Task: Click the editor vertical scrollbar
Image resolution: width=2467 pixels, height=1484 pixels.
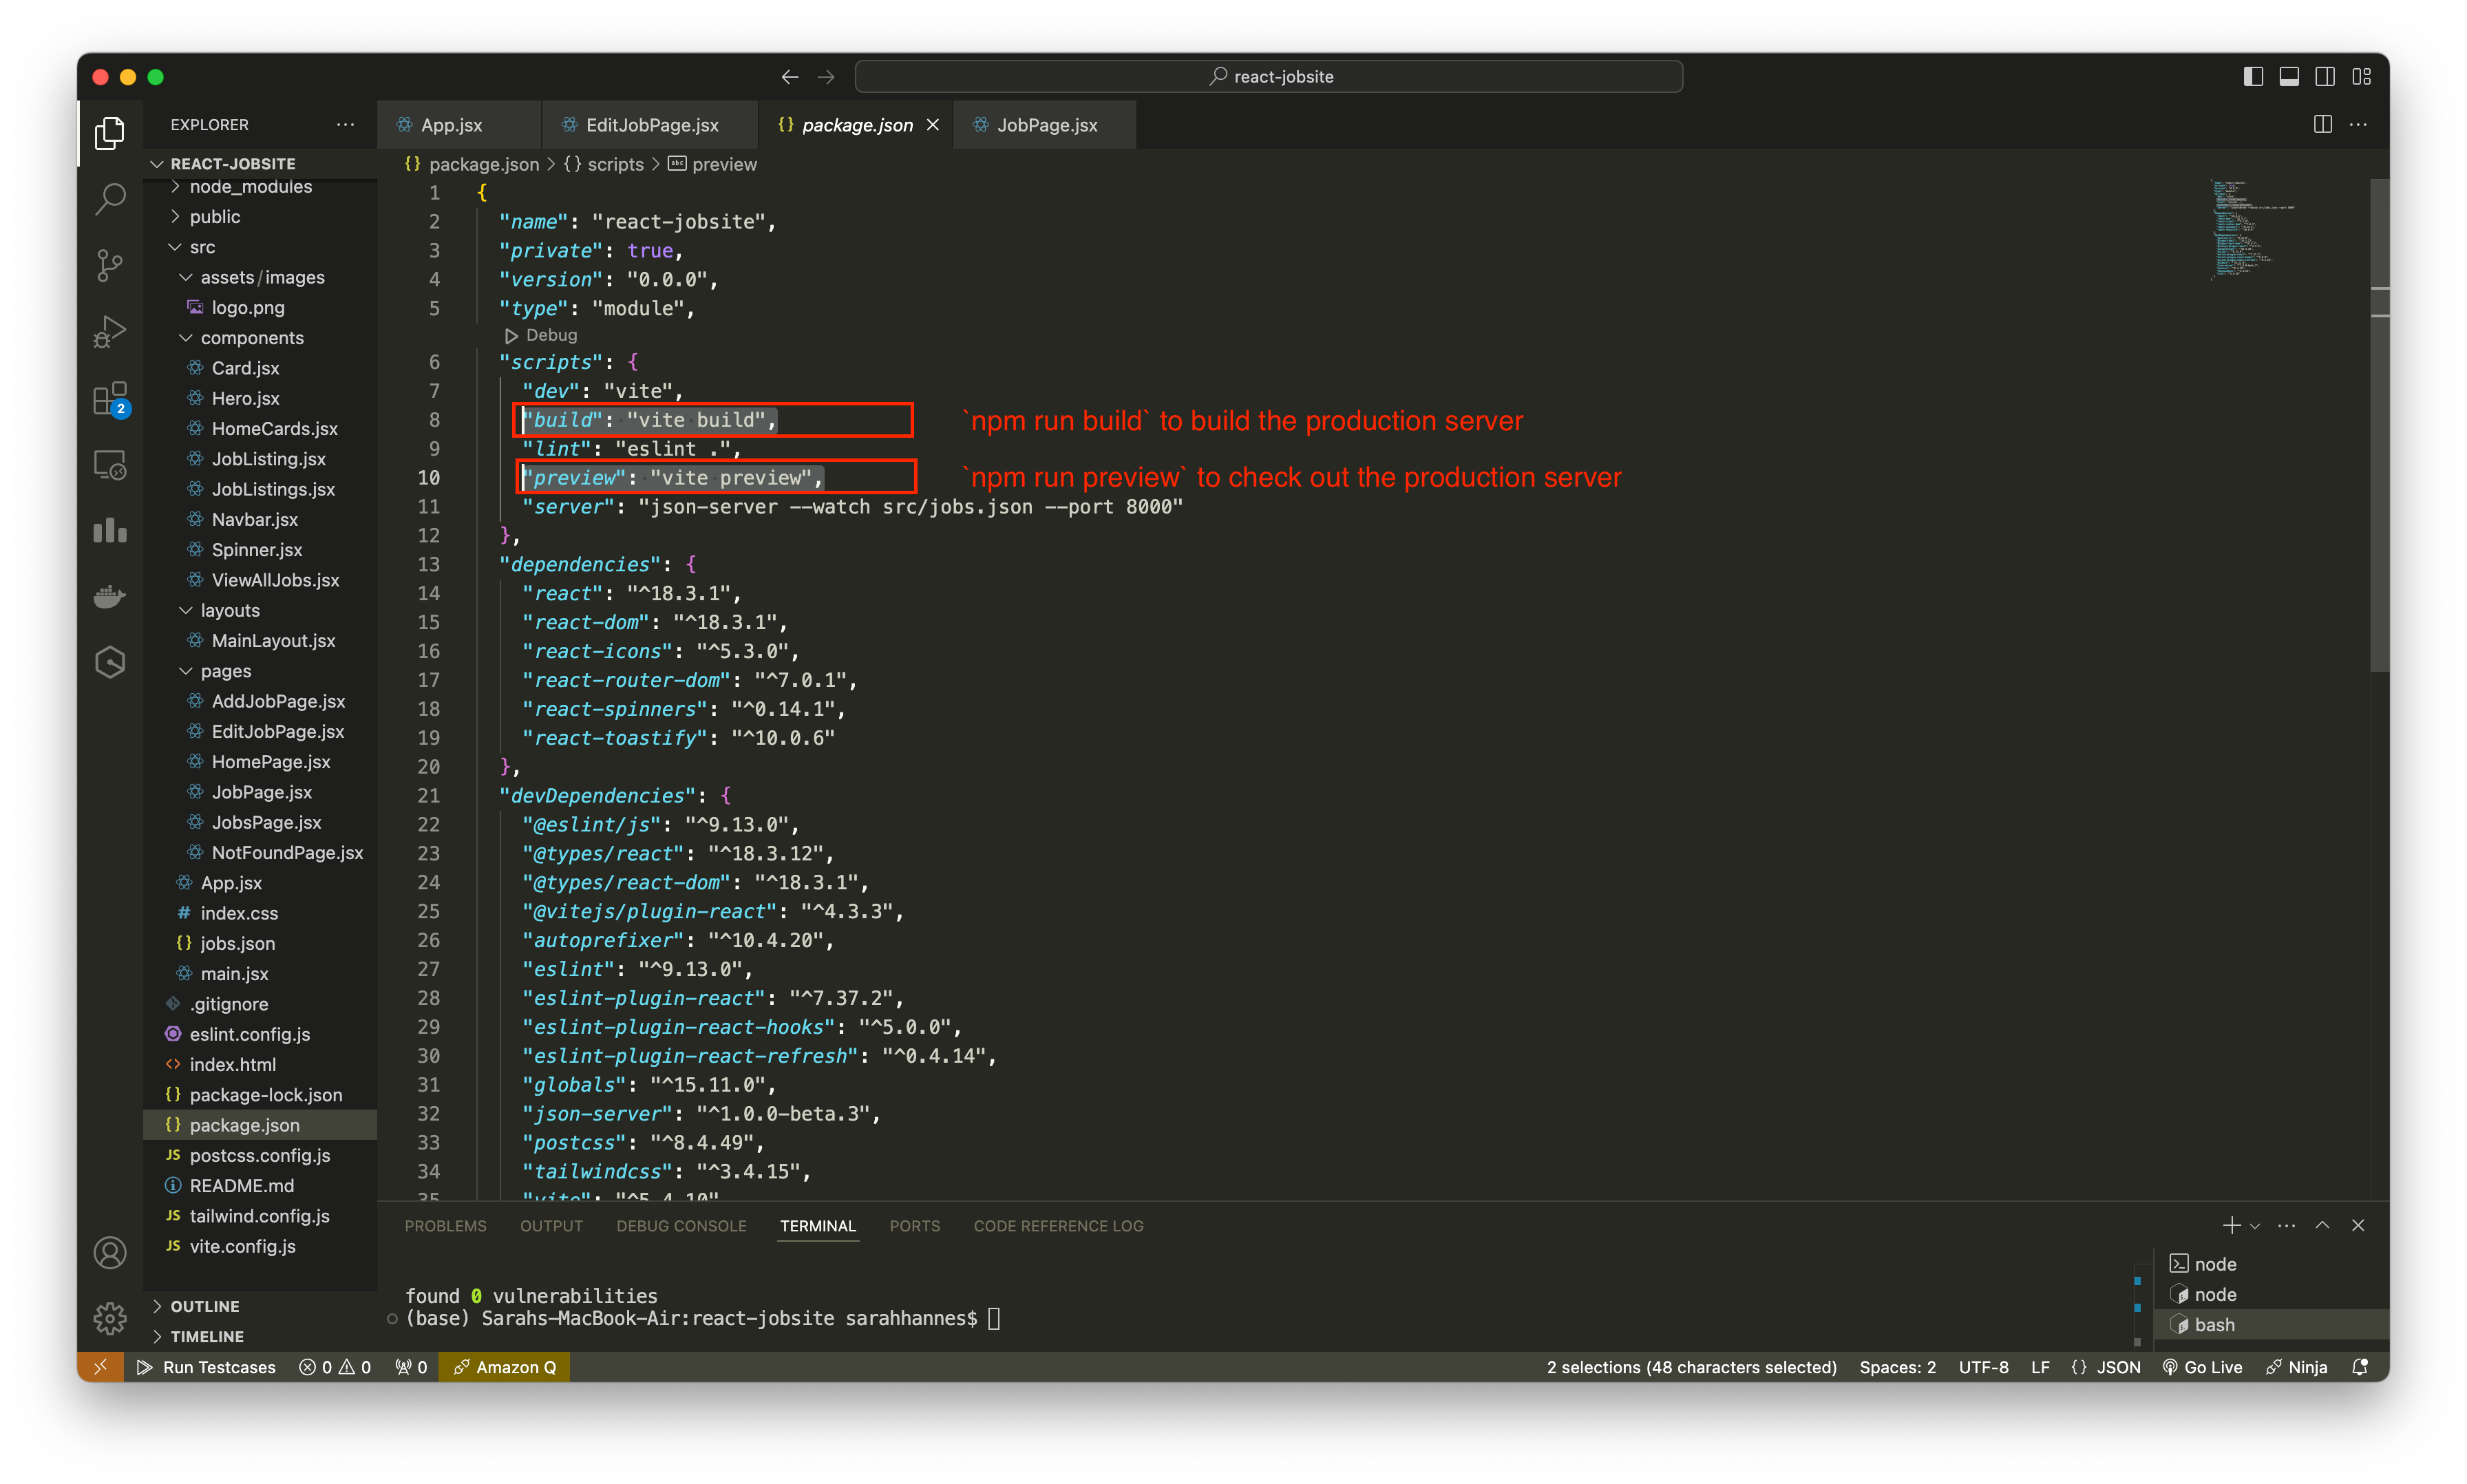Action: 2379,425
